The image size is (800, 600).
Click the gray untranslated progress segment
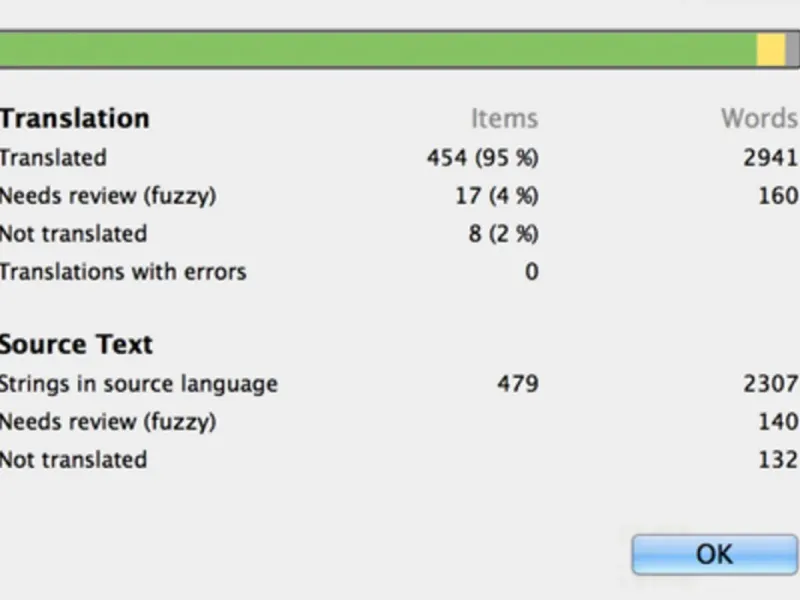pyautogui.click(x=792, y=50)
